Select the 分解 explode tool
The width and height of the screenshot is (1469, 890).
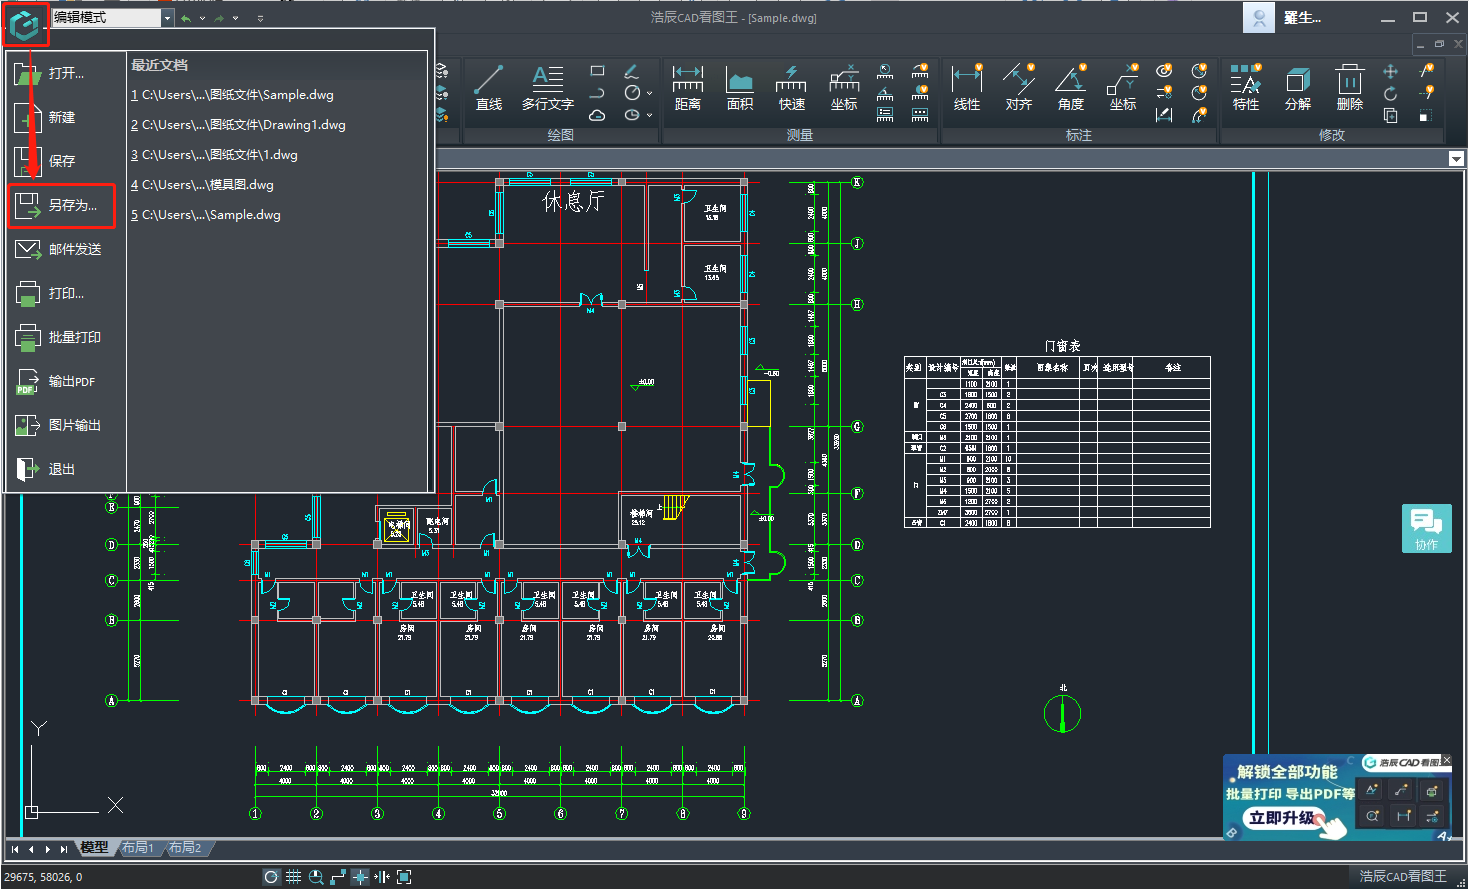coord(1297,87)
